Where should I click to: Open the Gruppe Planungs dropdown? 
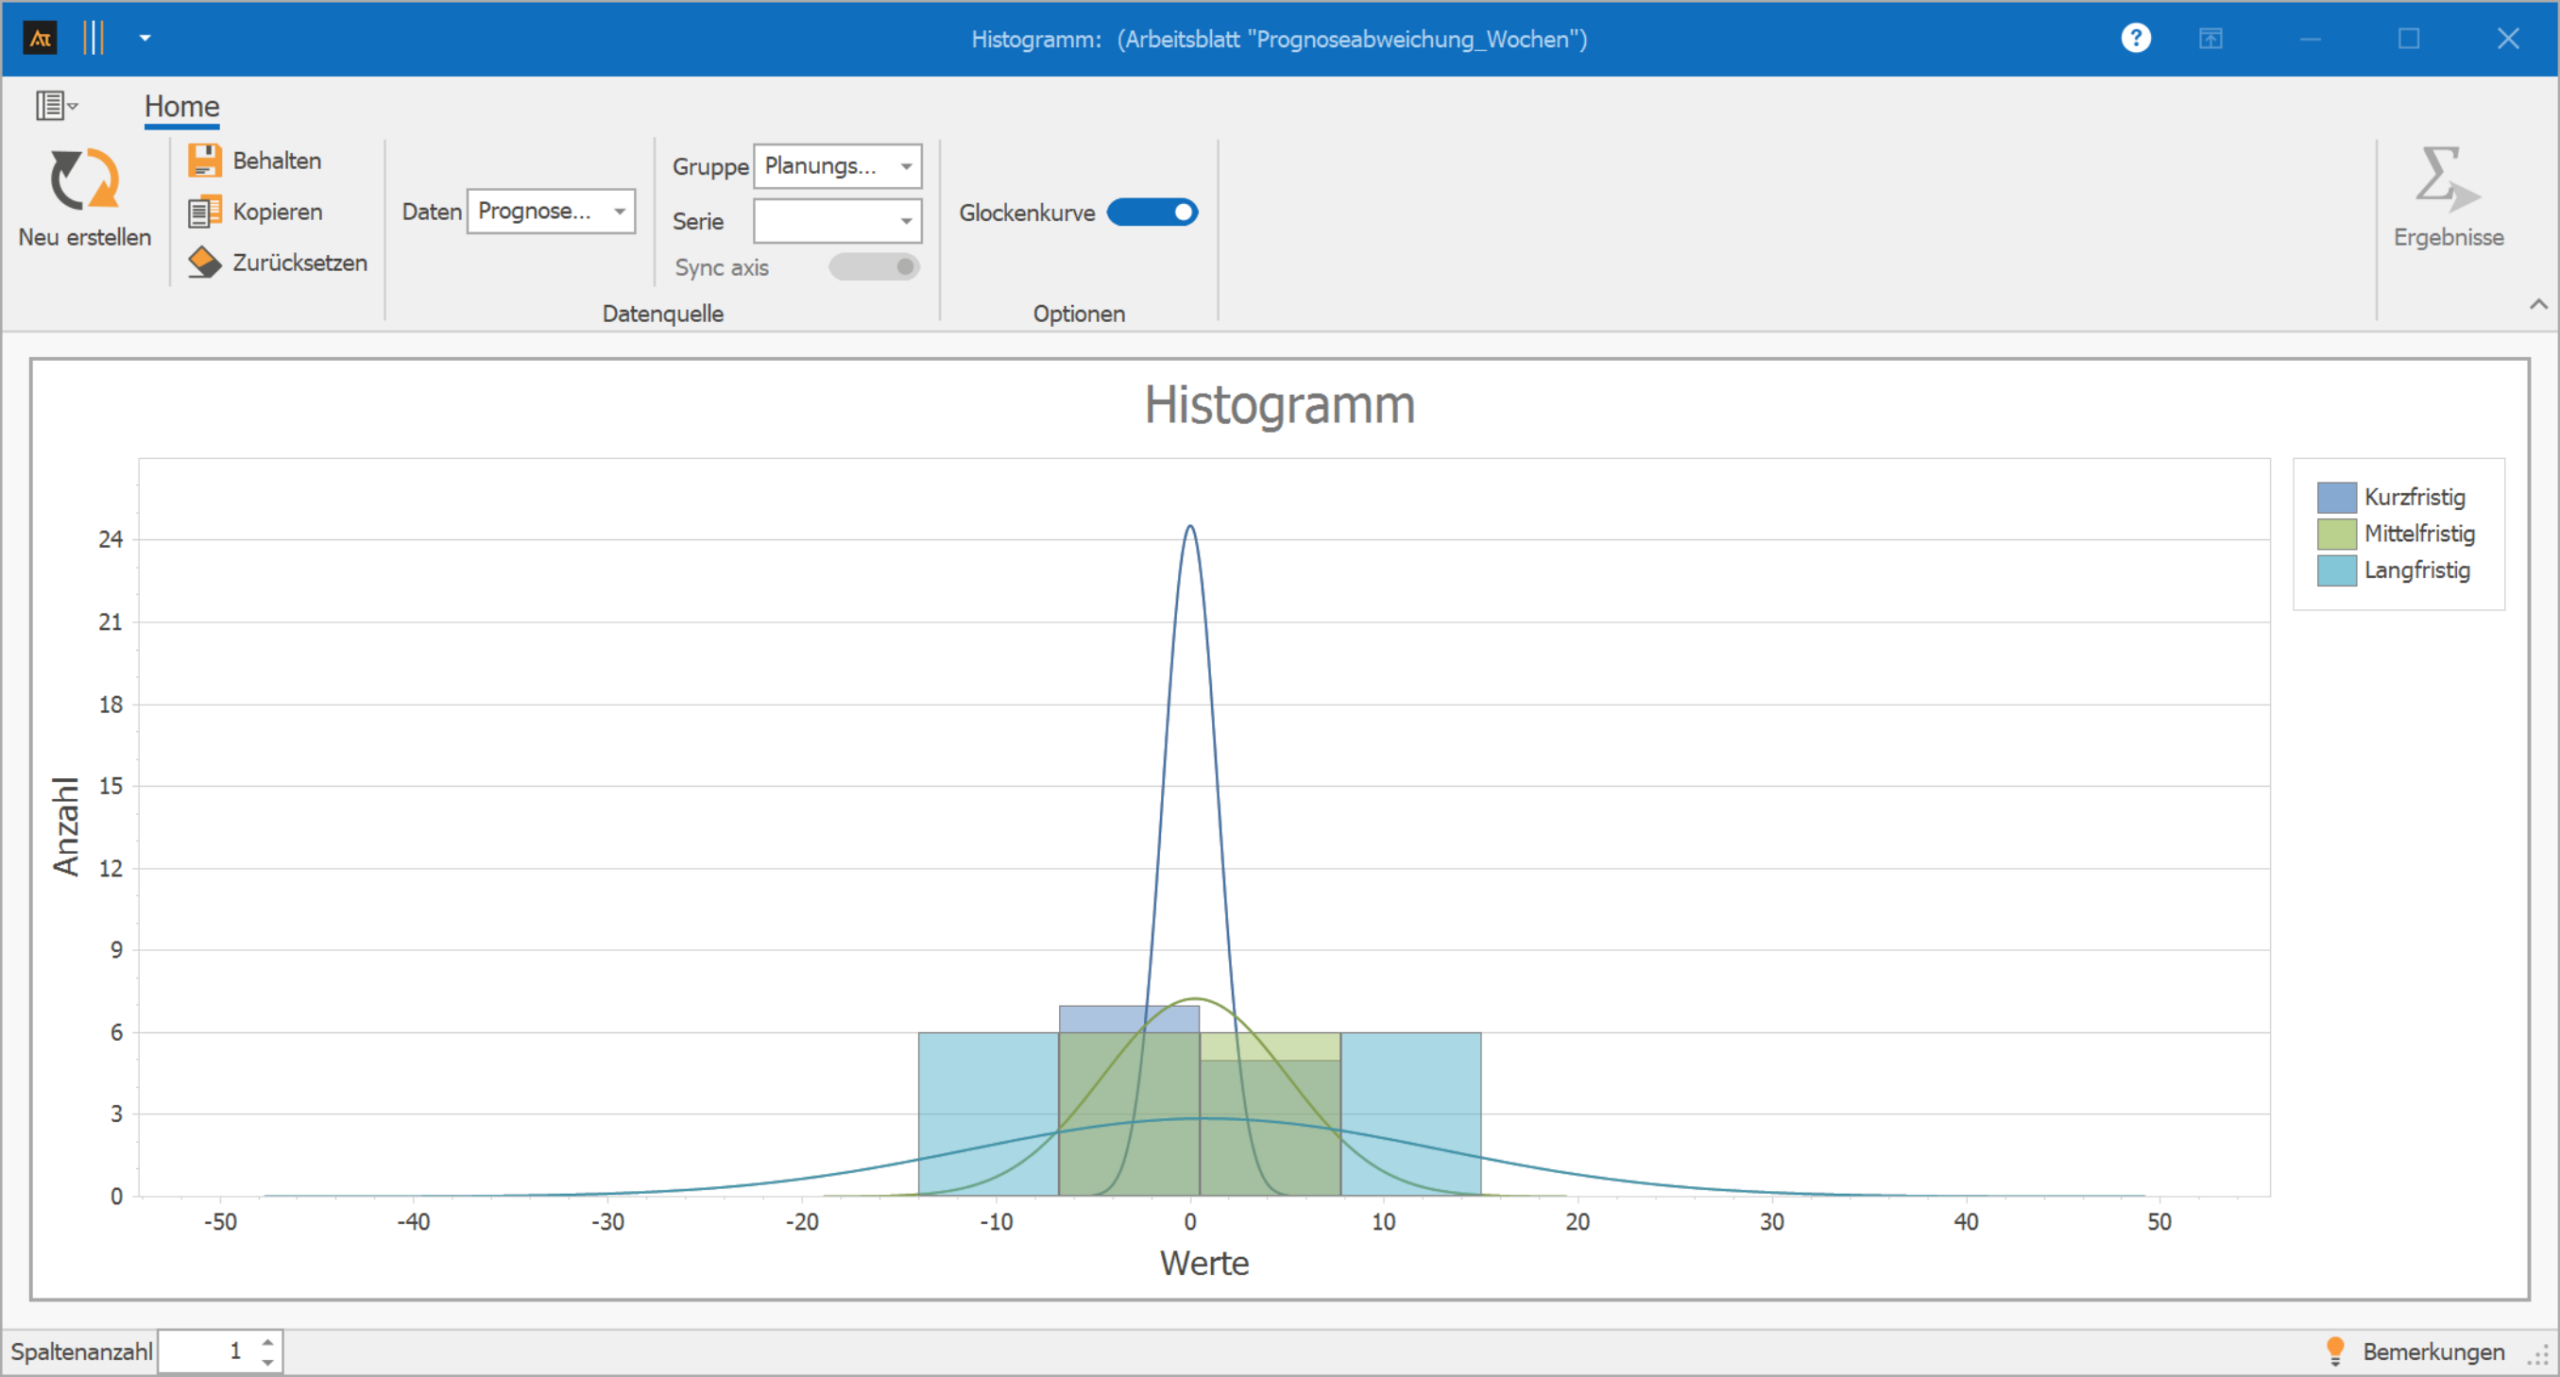coord(905,166)
